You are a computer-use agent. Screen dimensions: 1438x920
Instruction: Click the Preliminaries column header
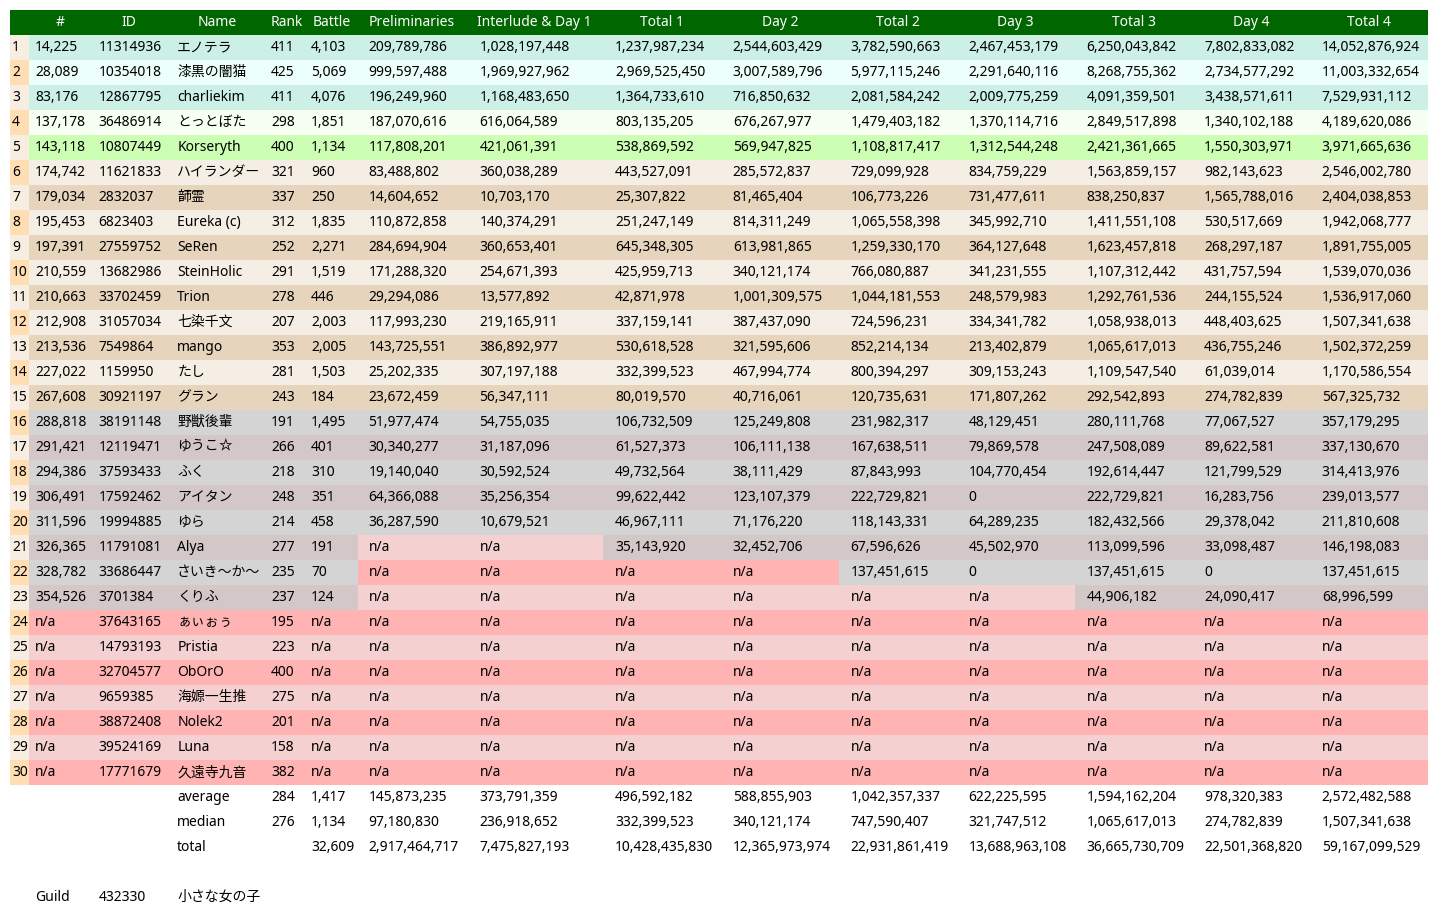click(x=411, y=21)
